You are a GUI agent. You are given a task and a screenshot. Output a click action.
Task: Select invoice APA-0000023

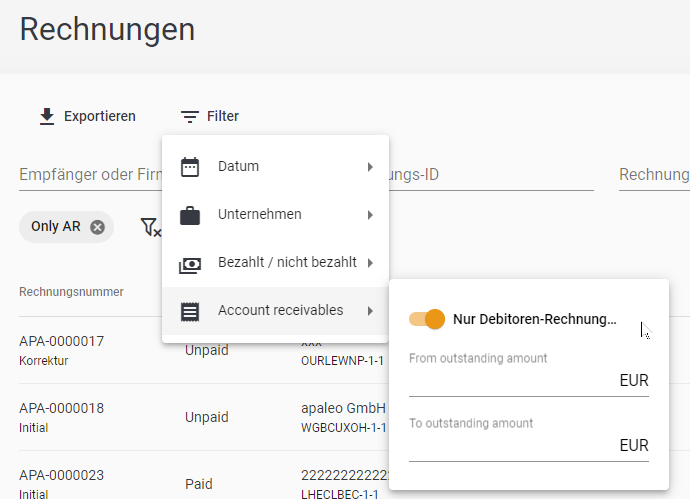pyautogui.click(x=62, y=476)
